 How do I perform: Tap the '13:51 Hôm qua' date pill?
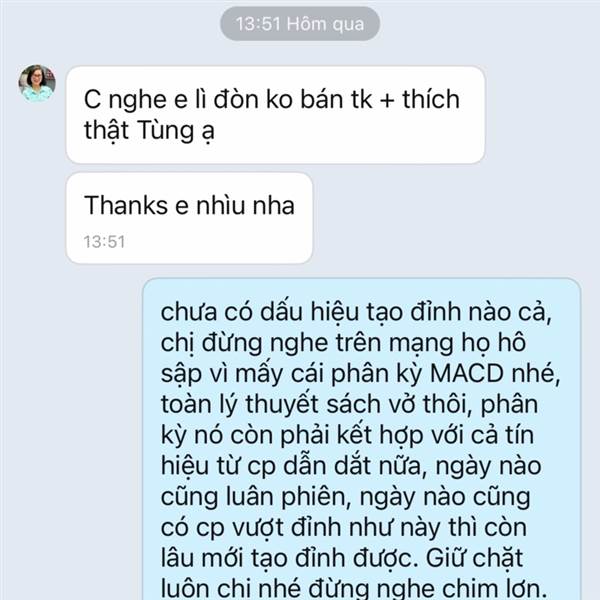(x=300, y=24)
